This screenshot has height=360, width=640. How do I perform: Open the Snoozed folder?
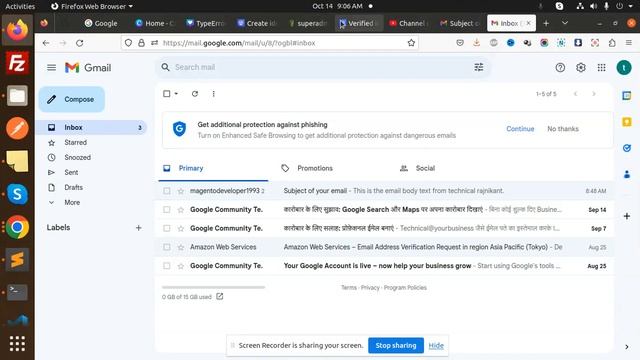click(78, 158)
